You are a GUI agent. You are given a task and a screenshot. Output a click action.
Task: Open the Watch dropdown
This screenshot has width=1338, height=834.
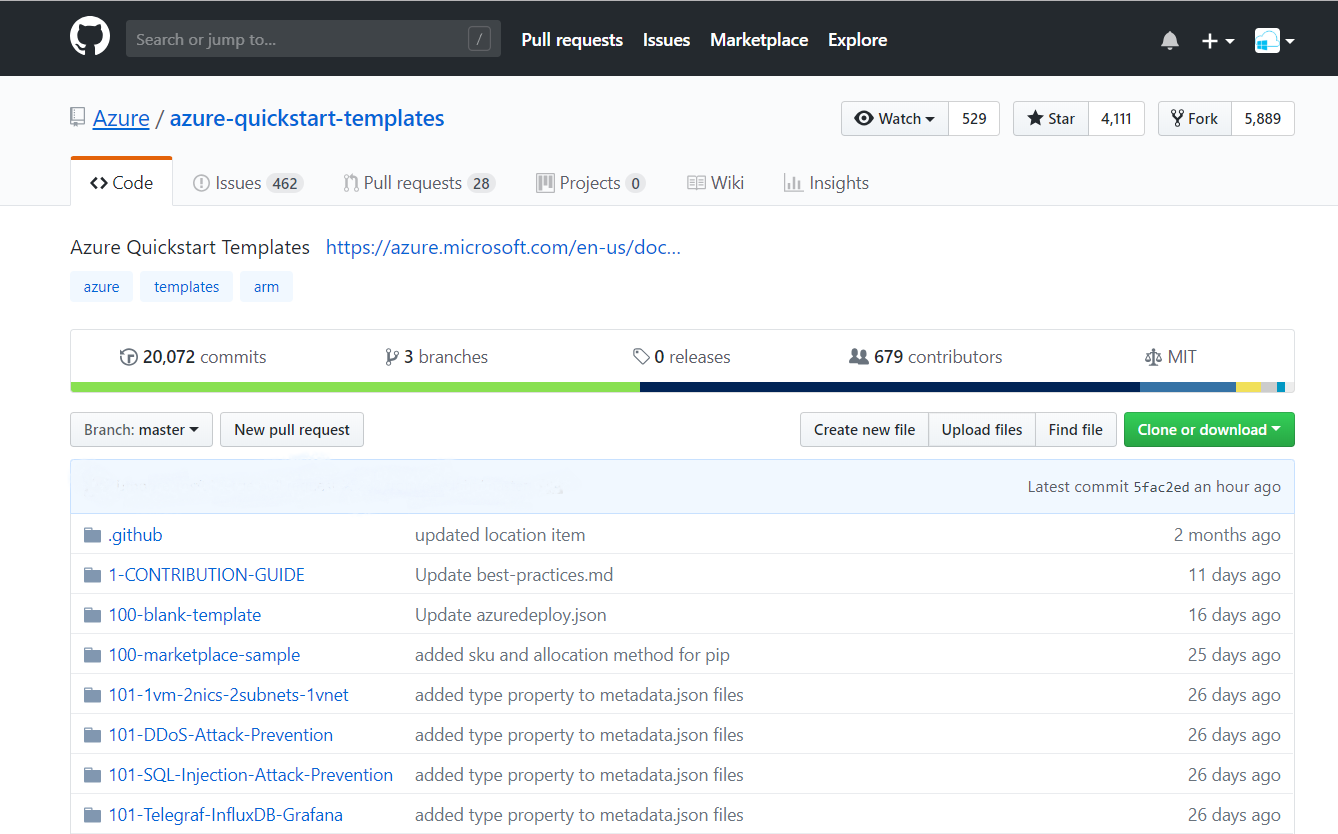click(895, 118)
